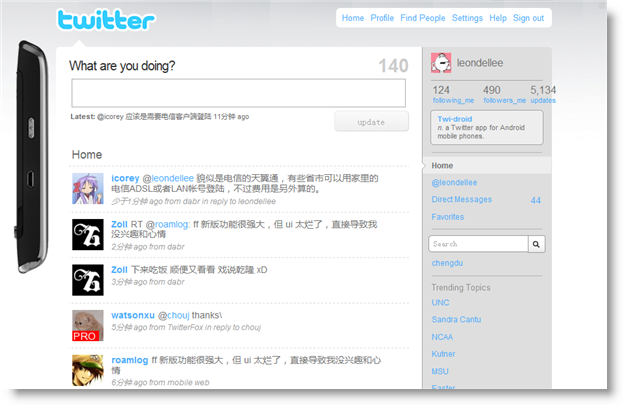Open Zoll's avatar beside the xD tweet
623x405 pixels.
coord(88,280)
